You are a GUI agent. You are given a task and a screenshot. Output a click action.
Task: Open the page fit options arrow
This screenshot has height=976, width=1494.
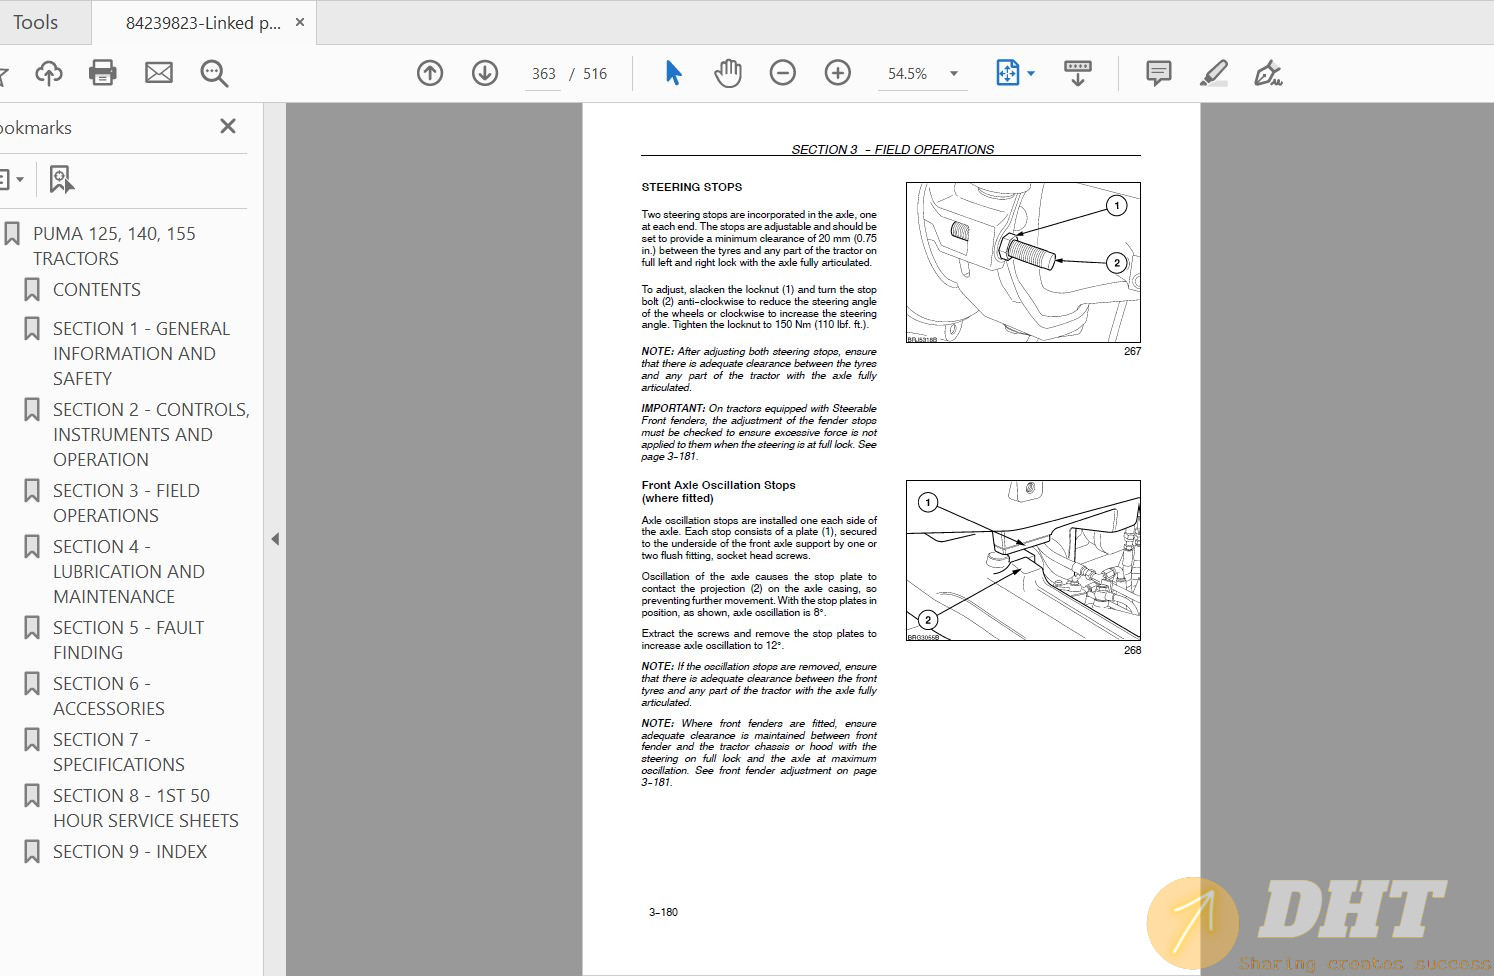(x=1031, y=73)
